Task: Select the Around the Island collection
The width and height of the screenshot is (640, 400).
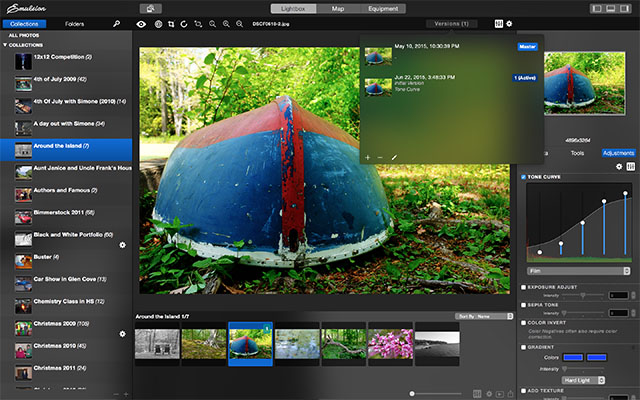Action: pyautogui.click(x=66, y=150)
